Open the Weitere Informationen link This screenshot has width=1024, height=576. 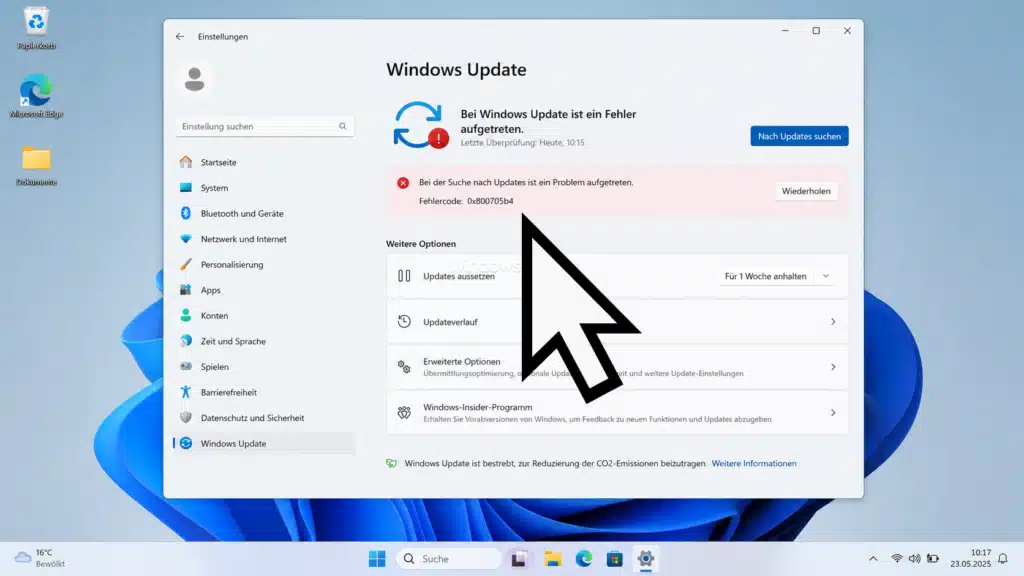point(754,464)
